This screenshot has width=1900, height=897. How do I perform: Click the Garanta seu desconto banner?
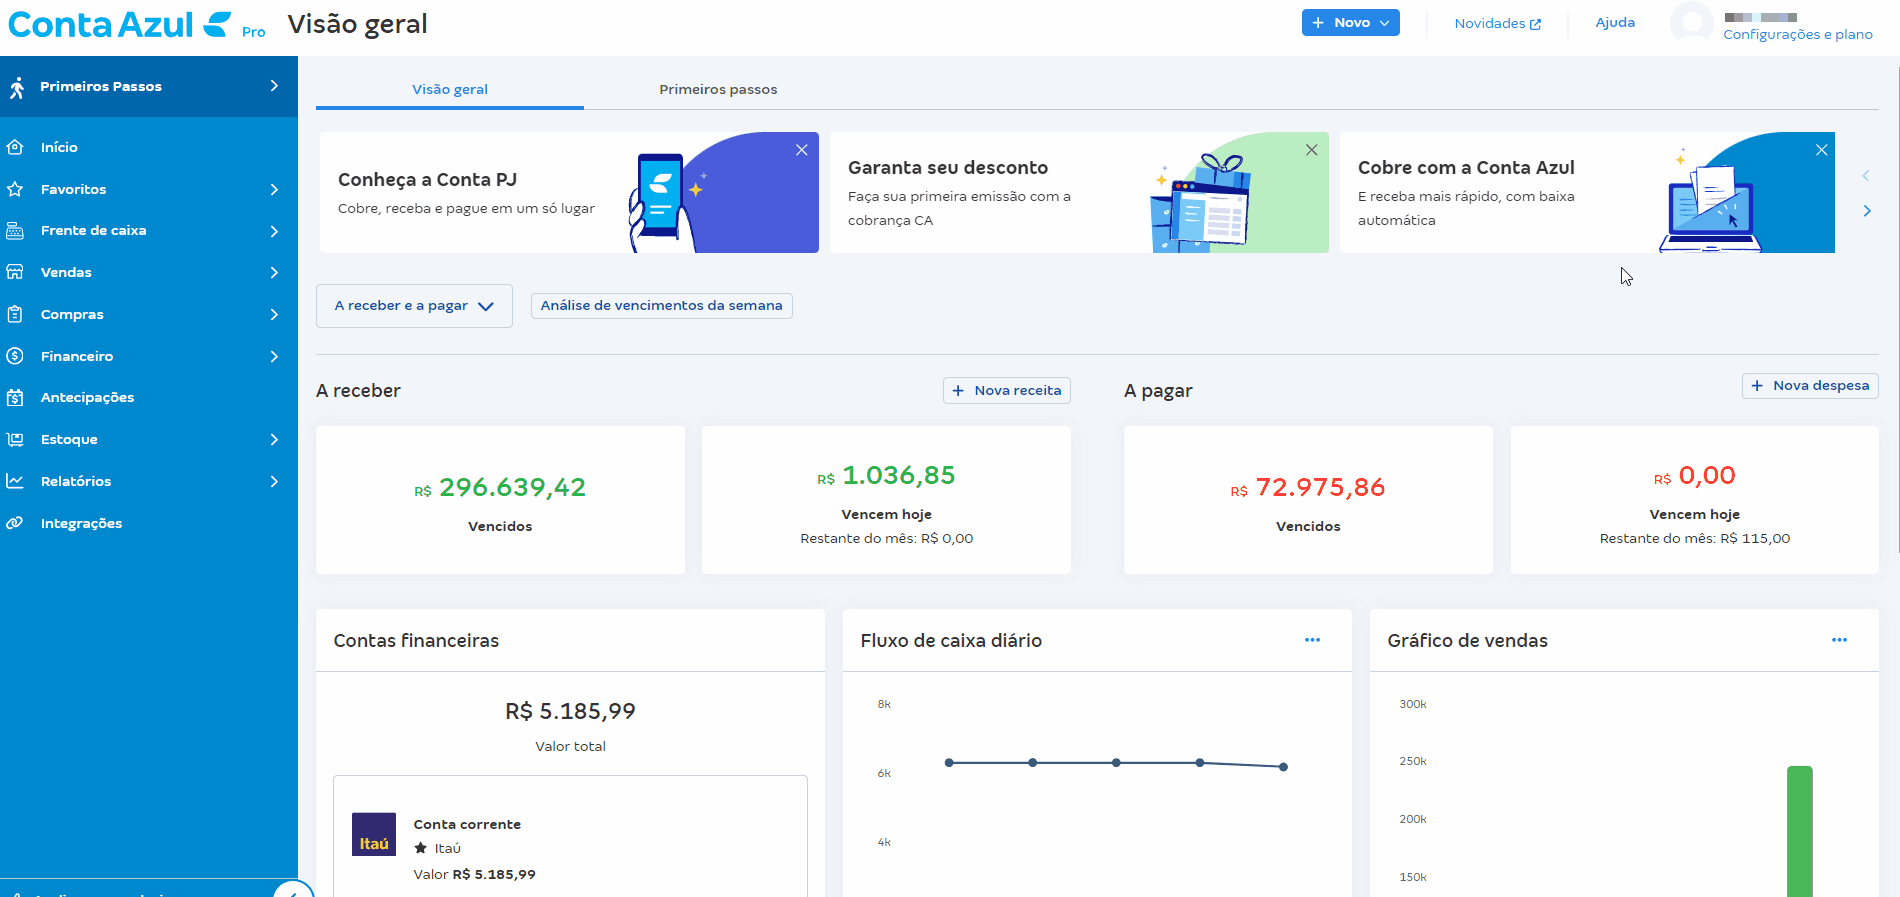[1079, 192]
